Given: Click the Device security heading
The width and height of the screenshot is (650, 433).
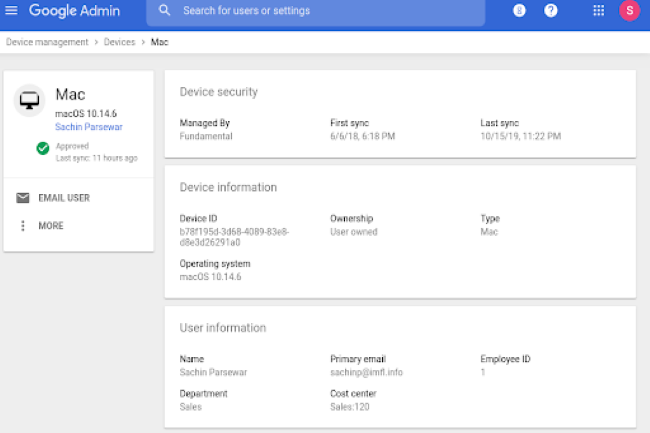Looking at the screenshot, I should click(218, 92).
